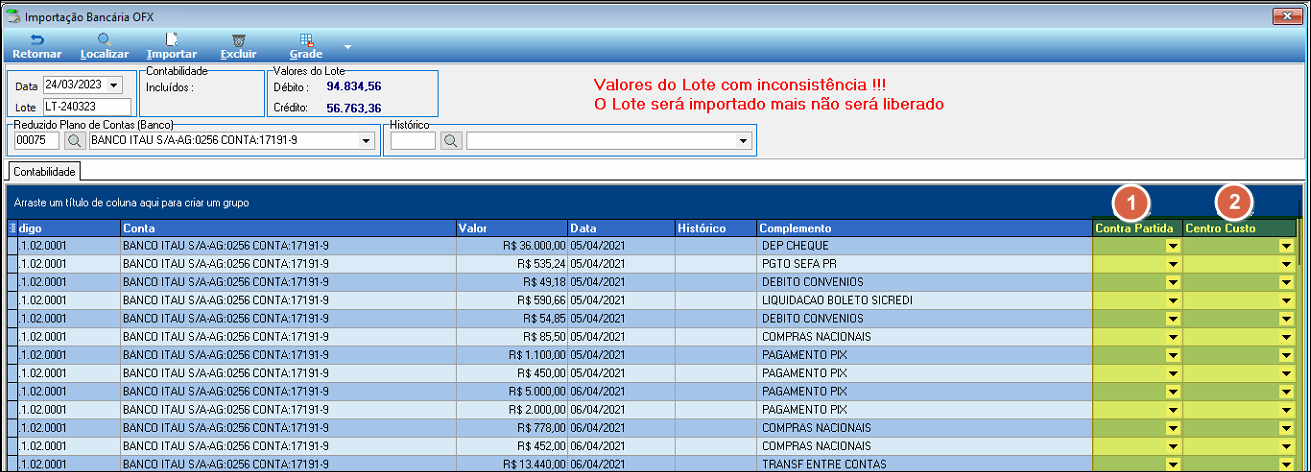Click the Reduzido code field 00075

pyautogui.click(x=36, y=141)
